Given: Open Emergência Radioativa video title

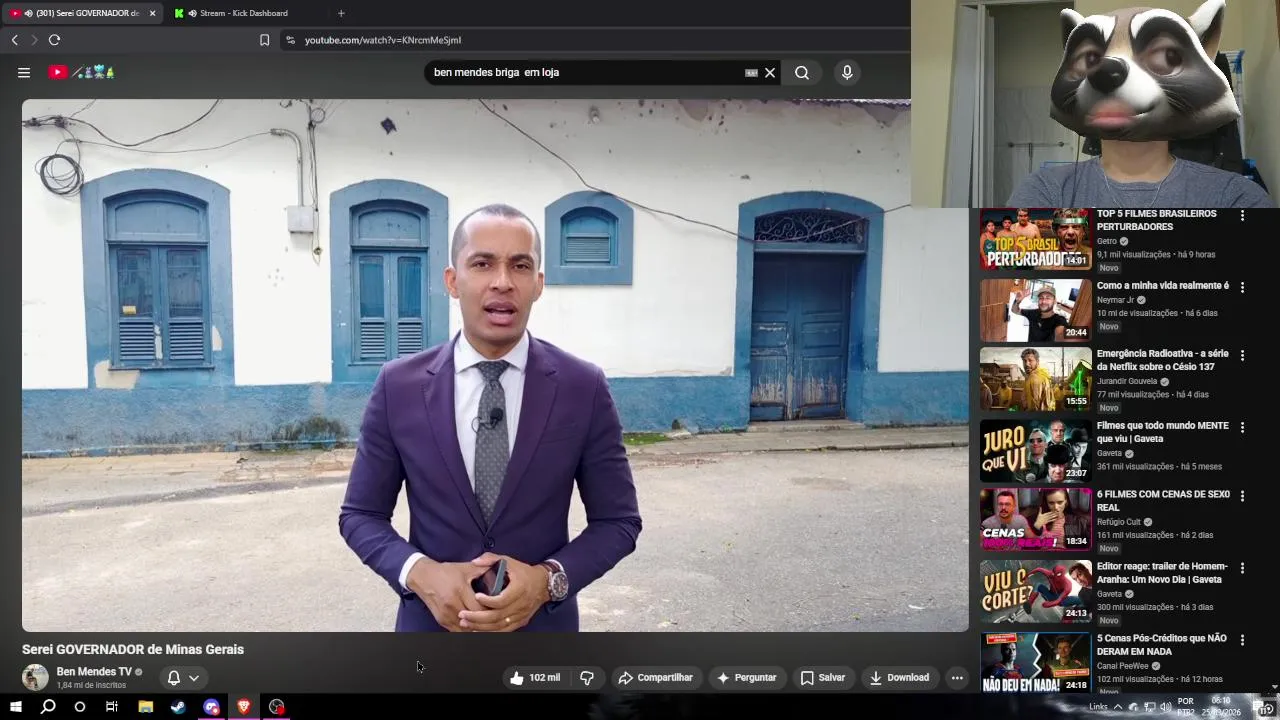Looking at the screenshot, I should pyautogui.click(x=1162, y=360).
